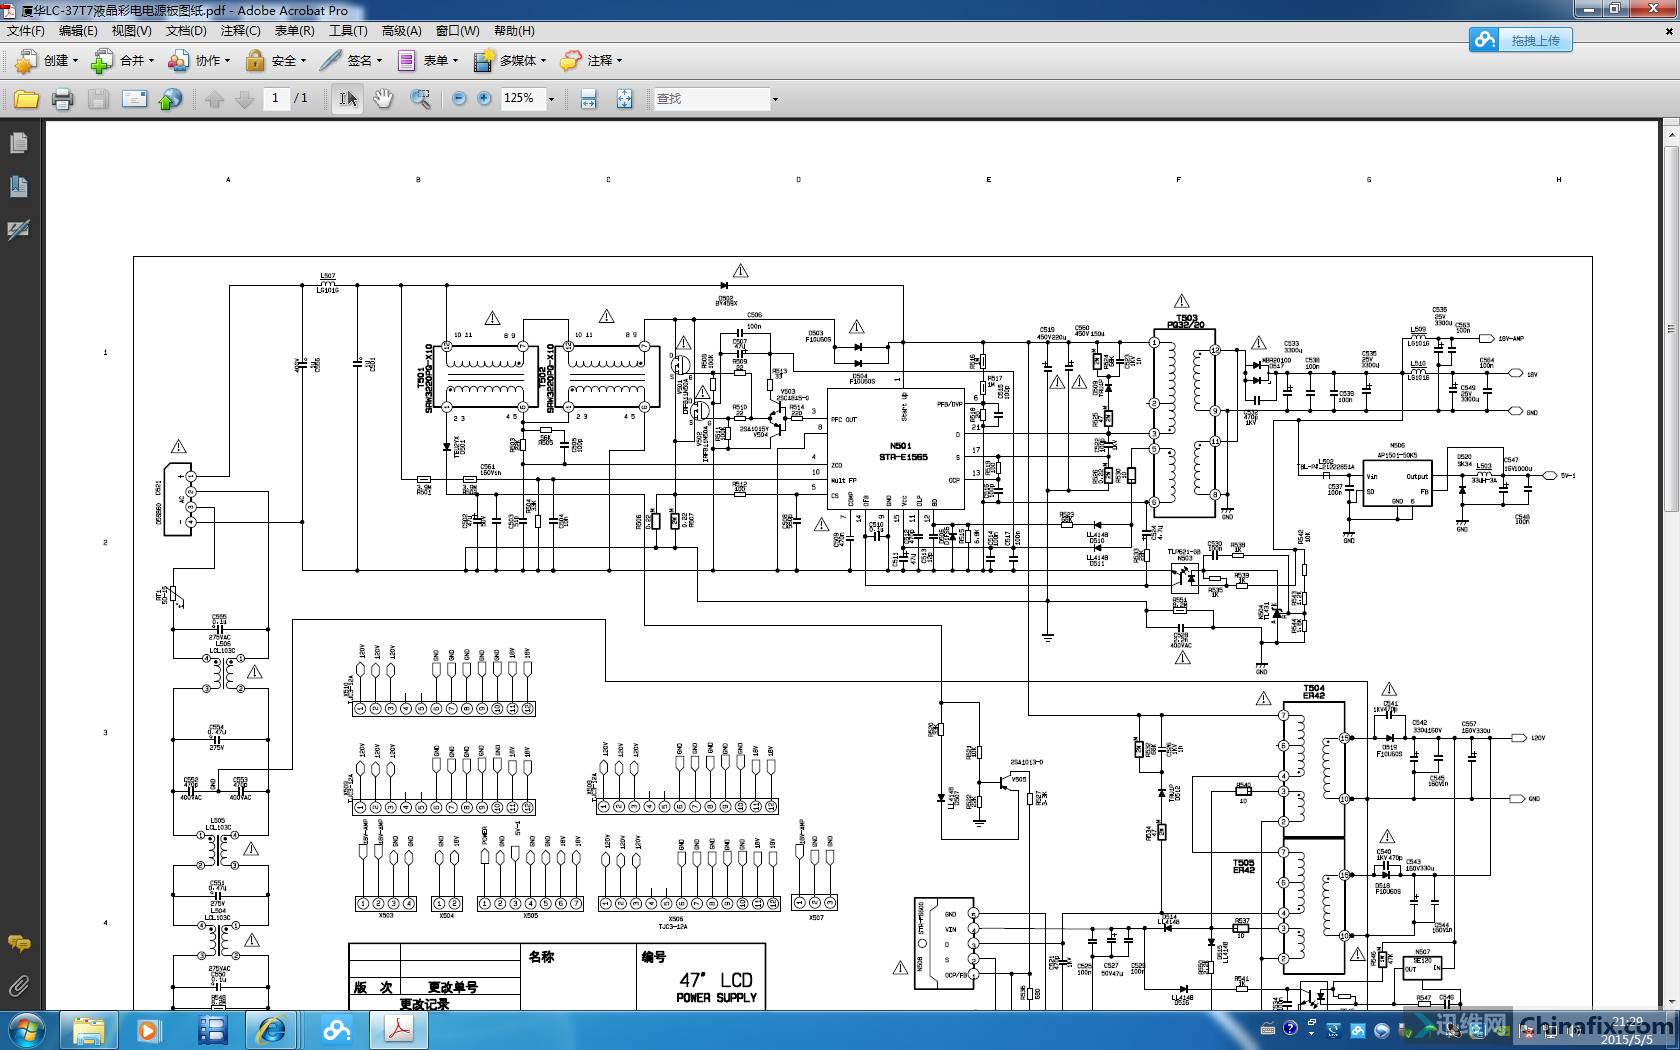Open the Collaborate (协作) dropdown arrow
The height and width of the screenshot is (1050, 1680).
coord(228,61)
